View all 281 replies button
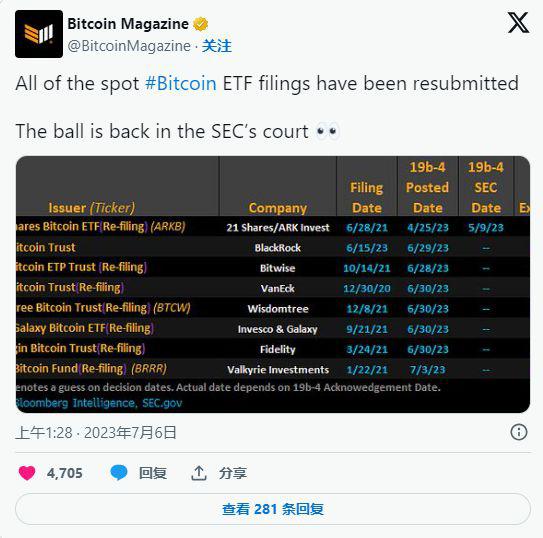 click(x=273, y=509)
